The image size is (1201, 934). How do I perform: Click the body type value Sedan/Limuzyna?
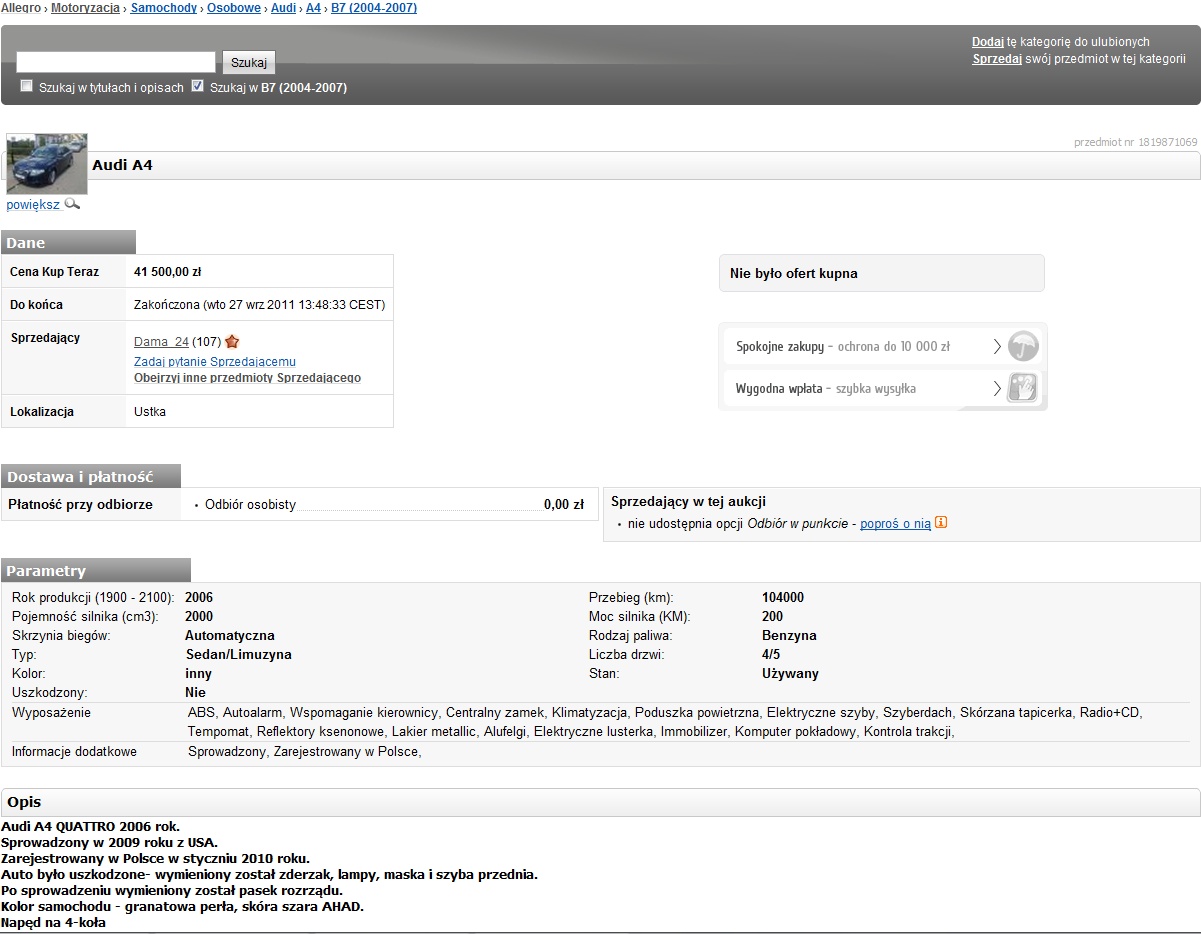238,655
